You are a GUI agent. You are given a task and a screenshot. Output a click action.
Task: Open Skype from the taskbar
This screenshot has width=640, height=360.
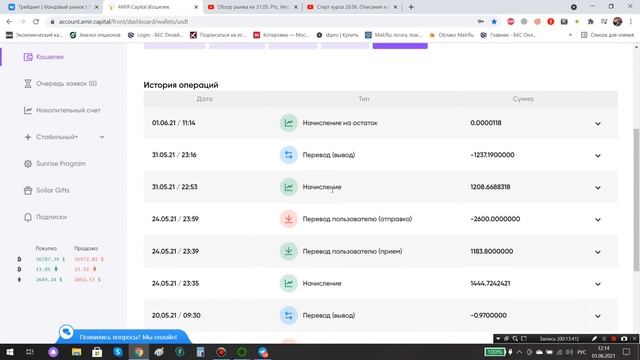tap(118, 352)
